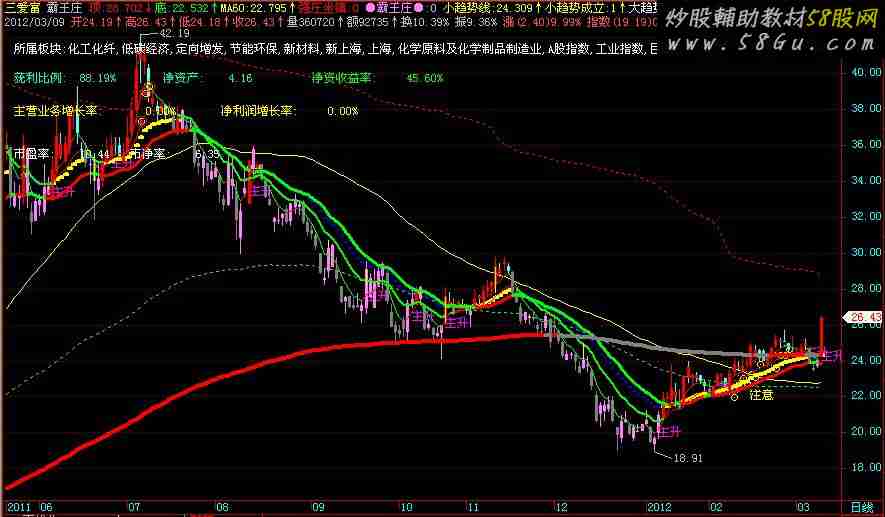Switch period using the 日线 button

[861, 507]
